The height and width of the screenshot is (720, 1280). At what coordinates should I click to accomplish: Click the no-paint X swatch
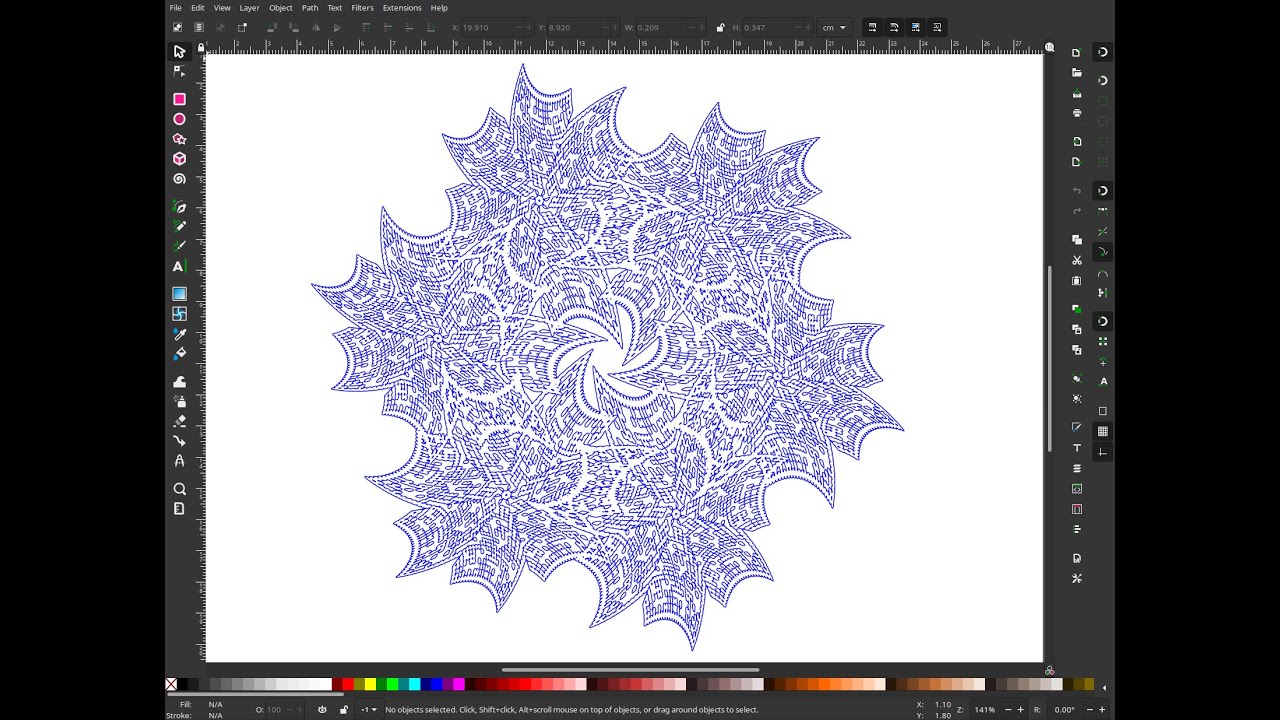[171, 685]
